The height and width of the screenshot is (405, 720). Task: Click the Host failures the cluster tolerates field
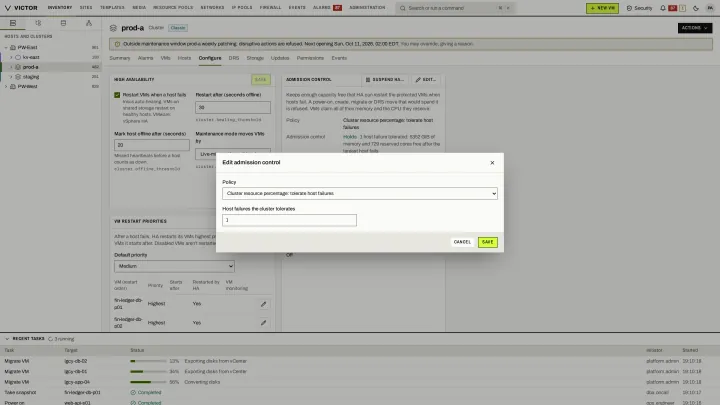click(x=289, y=220)
